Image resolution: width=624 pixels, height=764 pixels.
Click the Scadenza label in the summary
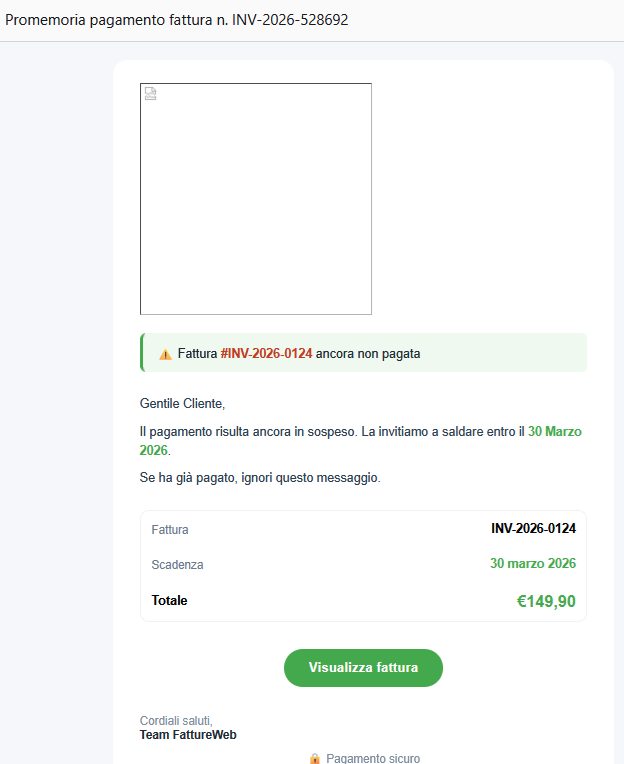177,565
